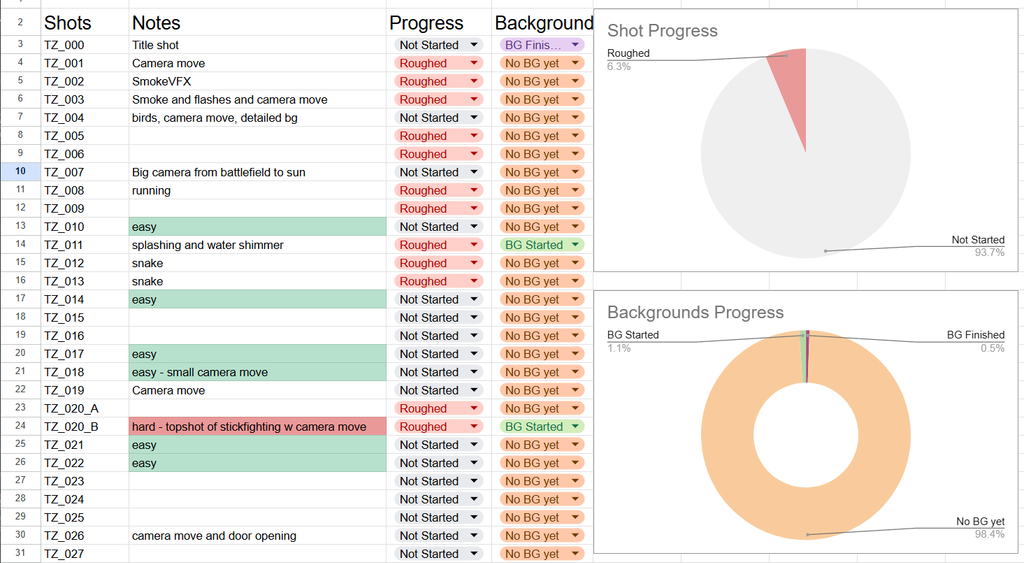Click the Backgrounds Progress chart title
Viewport: 1024px width, 563px height.
(x=695, y=312)
